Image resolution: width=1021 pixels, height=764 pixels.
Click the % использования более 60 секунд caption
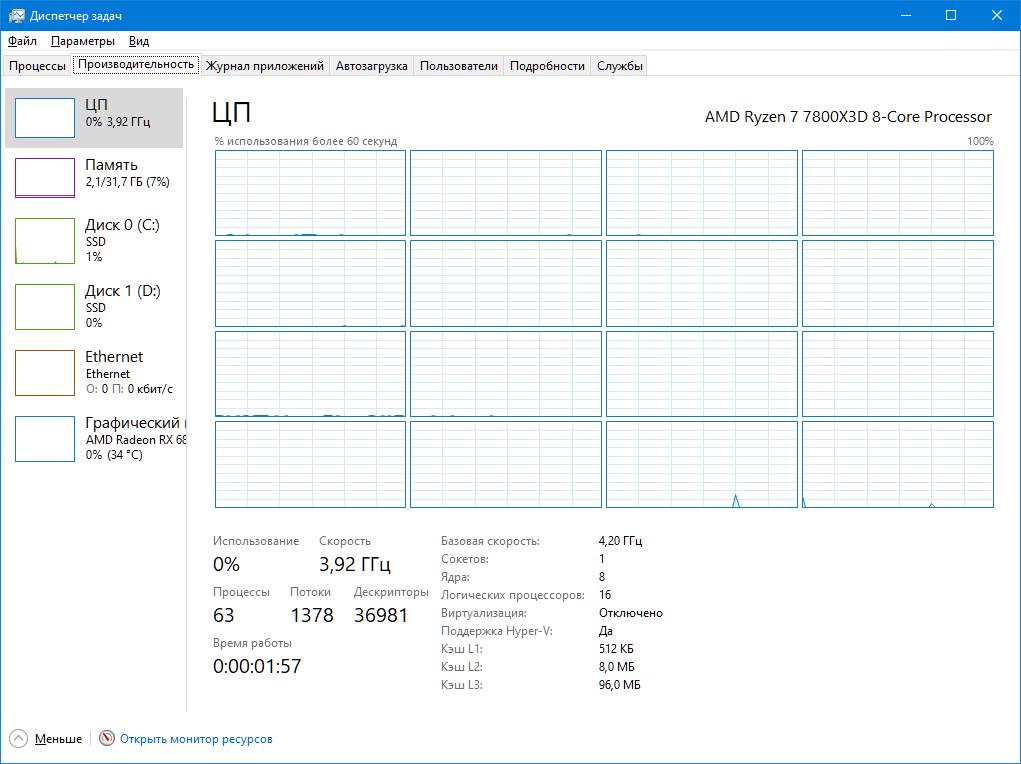pos(305,141)
